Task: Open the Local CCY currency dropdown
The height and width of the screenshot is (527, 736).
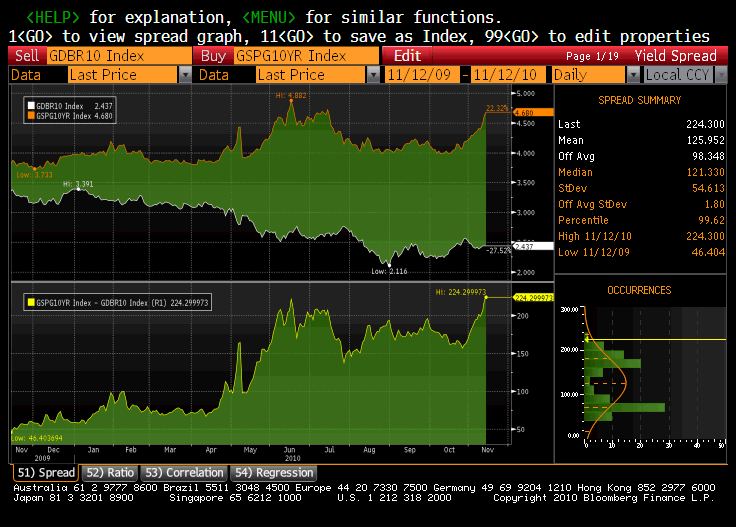Action: coord(719,75)
